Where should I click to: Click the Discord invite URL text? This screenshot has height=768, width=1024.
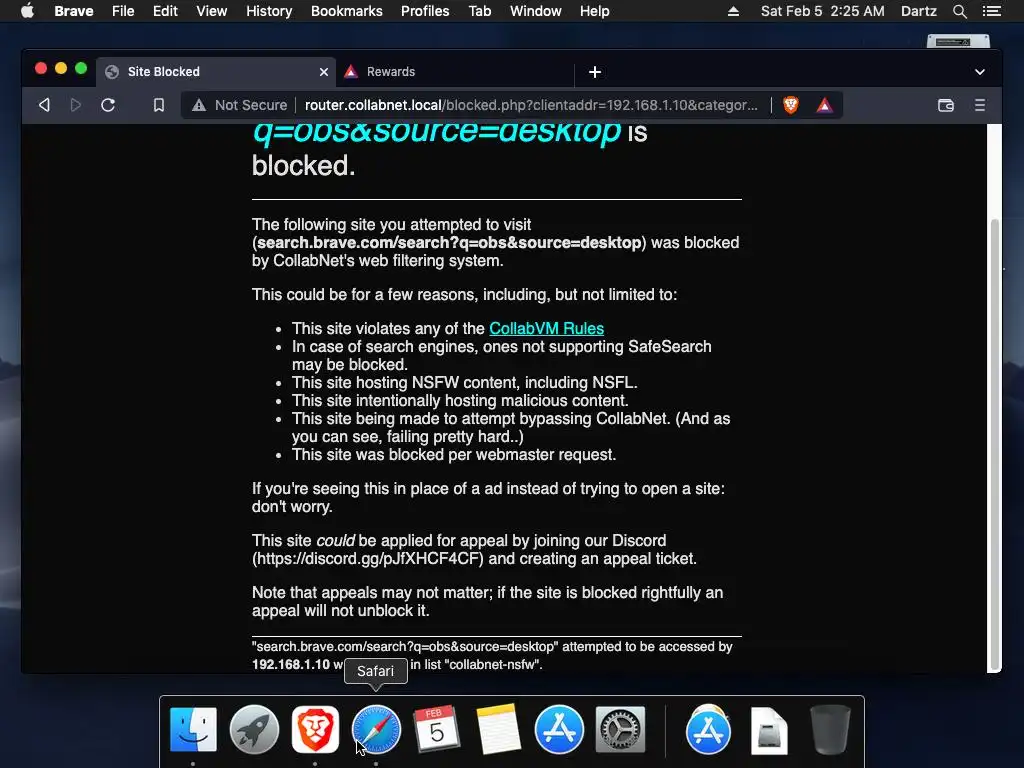(369, 559)
